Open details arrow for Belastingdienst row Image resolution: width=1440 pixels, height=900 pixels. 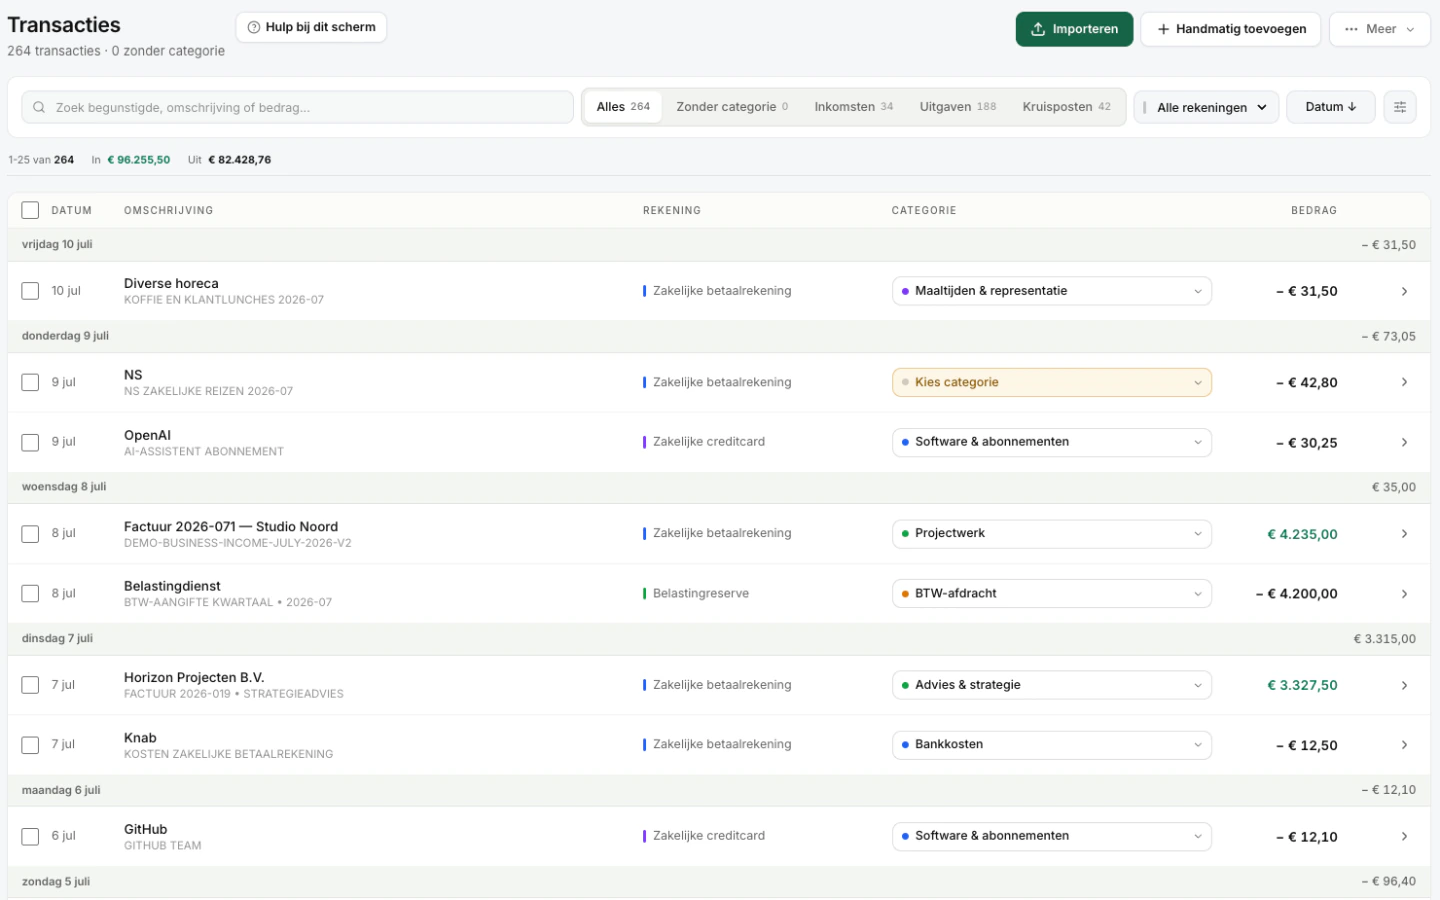click(1404, 594)
